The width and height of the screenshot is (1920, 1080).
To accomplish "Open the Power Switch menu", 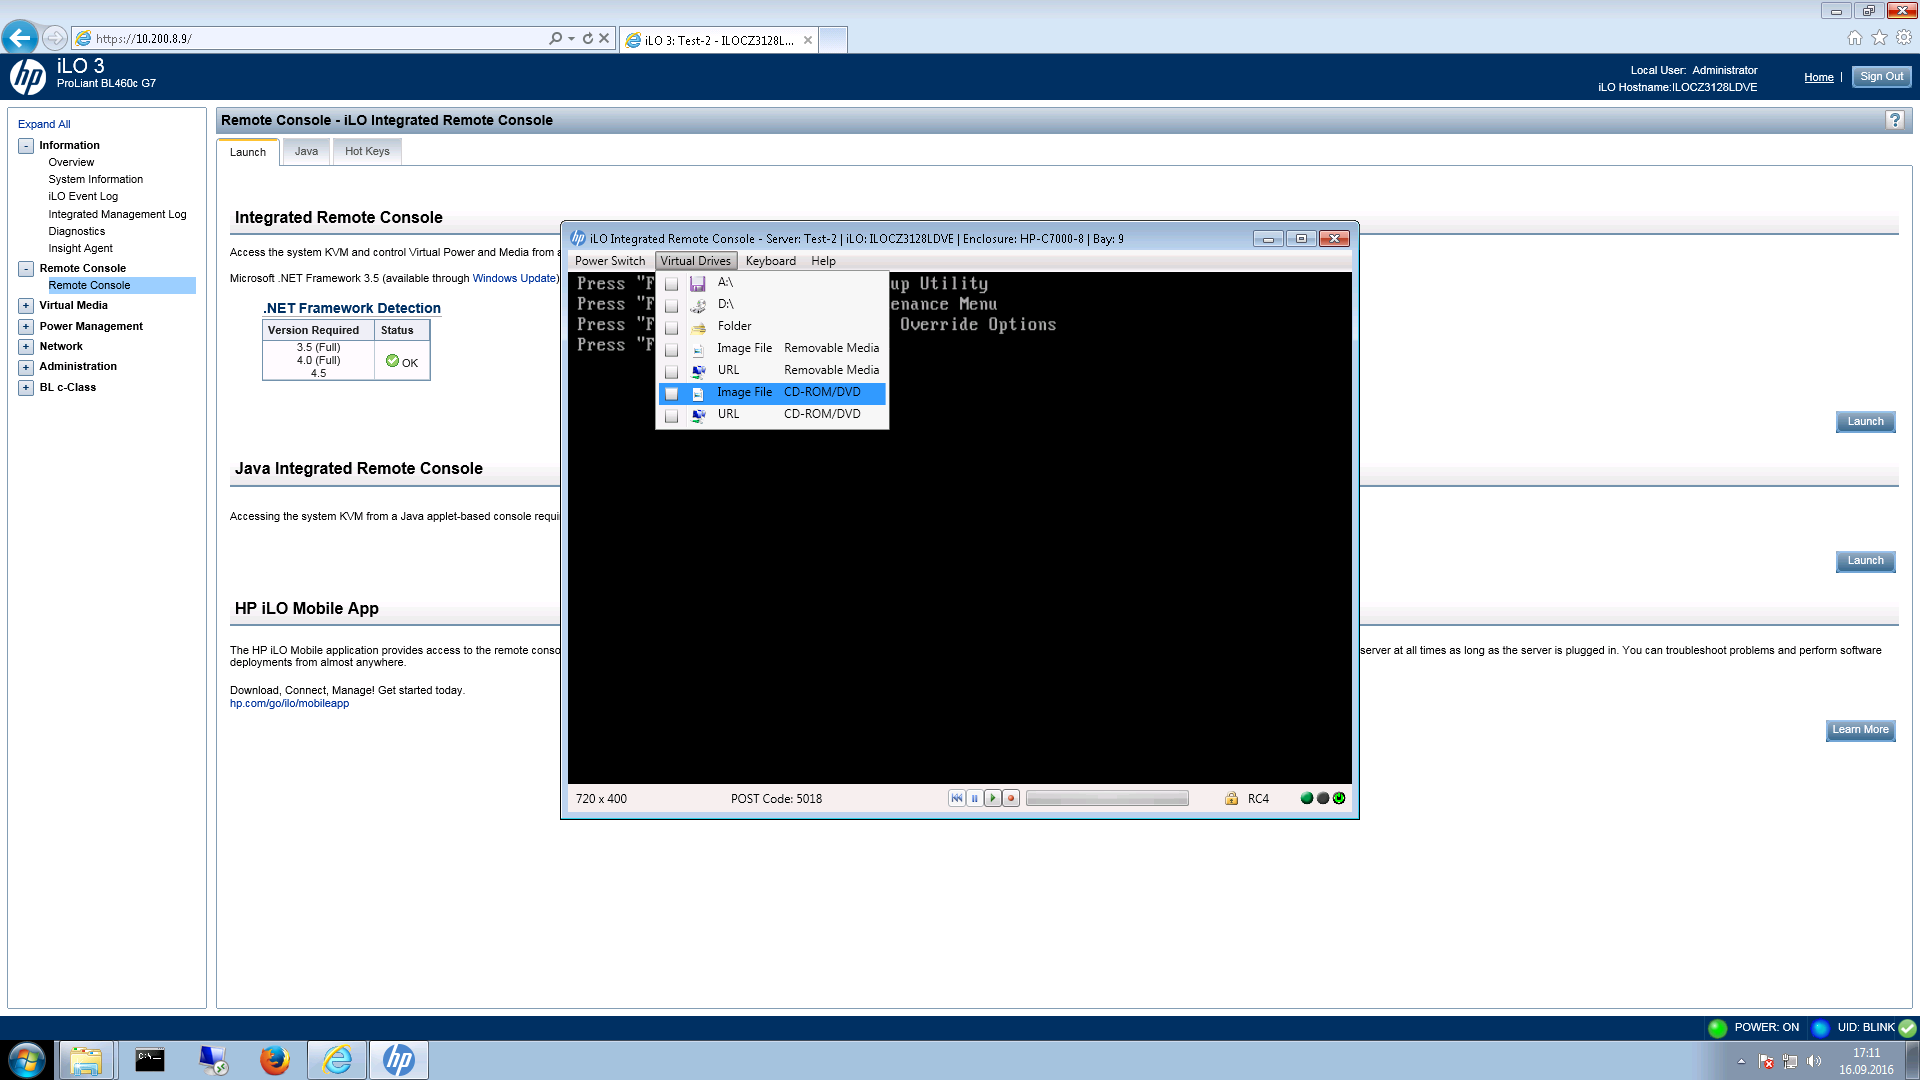I will tap(610, 261).
